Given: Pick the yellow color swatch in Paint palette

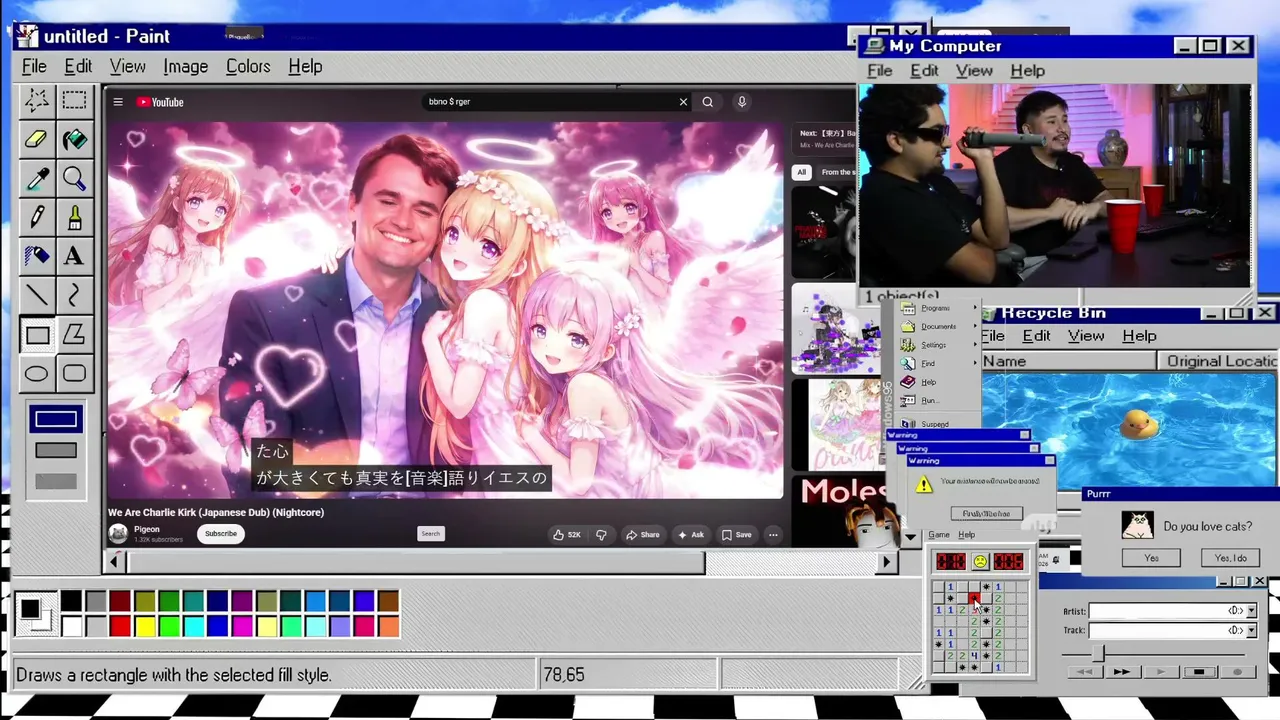Looking at the screenshot, I should click(144, 627).
